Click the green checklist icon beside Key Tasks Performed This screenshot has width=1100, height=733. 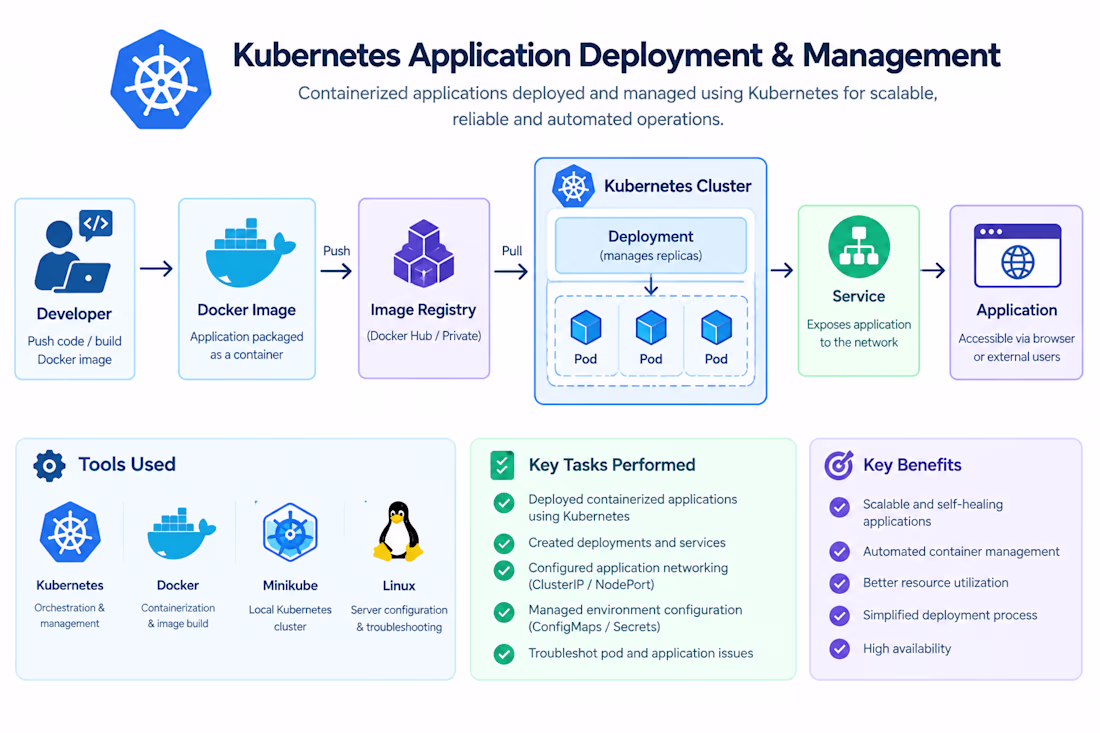click(x=502, y=465)
